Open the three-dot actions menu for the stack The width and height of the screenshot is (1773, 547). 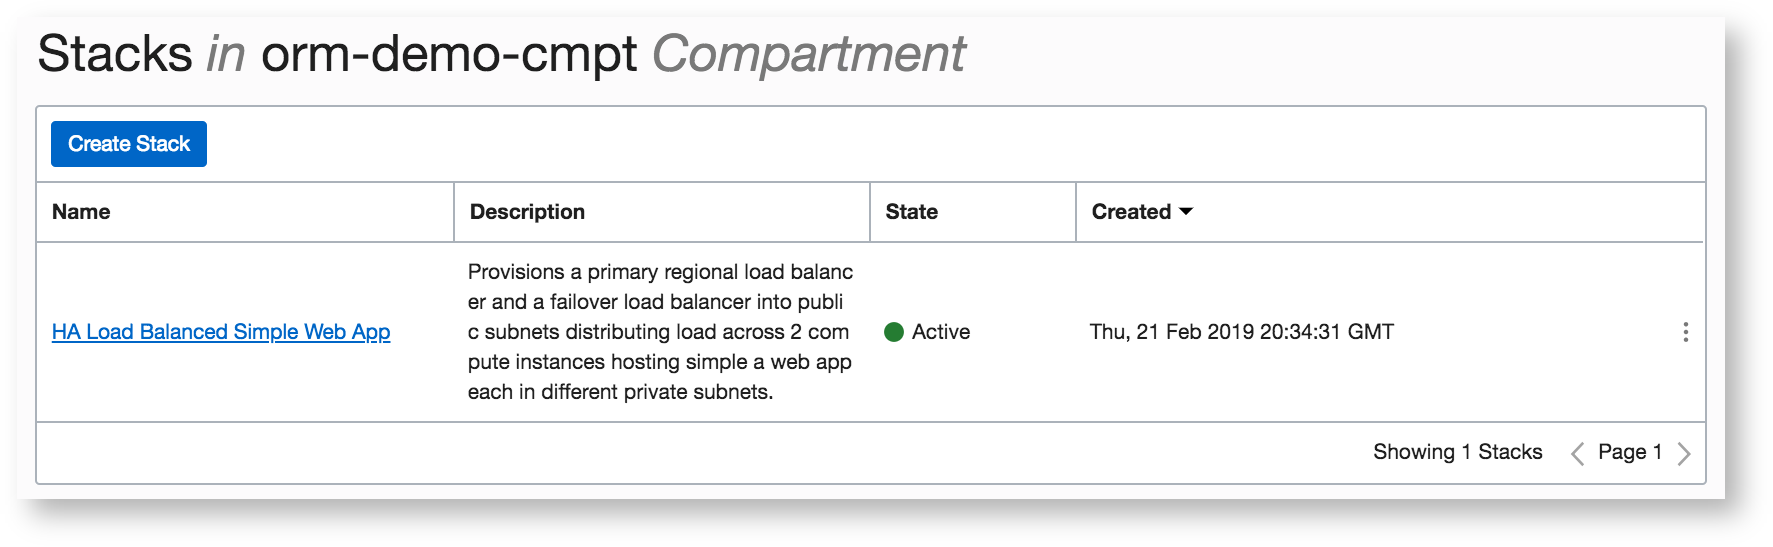(1685, 332)
